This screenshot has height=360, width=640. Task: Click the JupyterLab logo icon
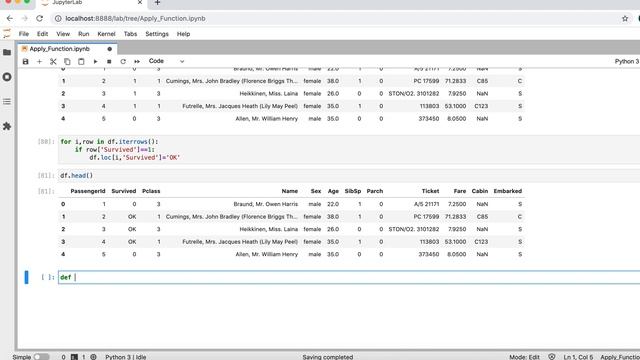click(x=7, y=33)
